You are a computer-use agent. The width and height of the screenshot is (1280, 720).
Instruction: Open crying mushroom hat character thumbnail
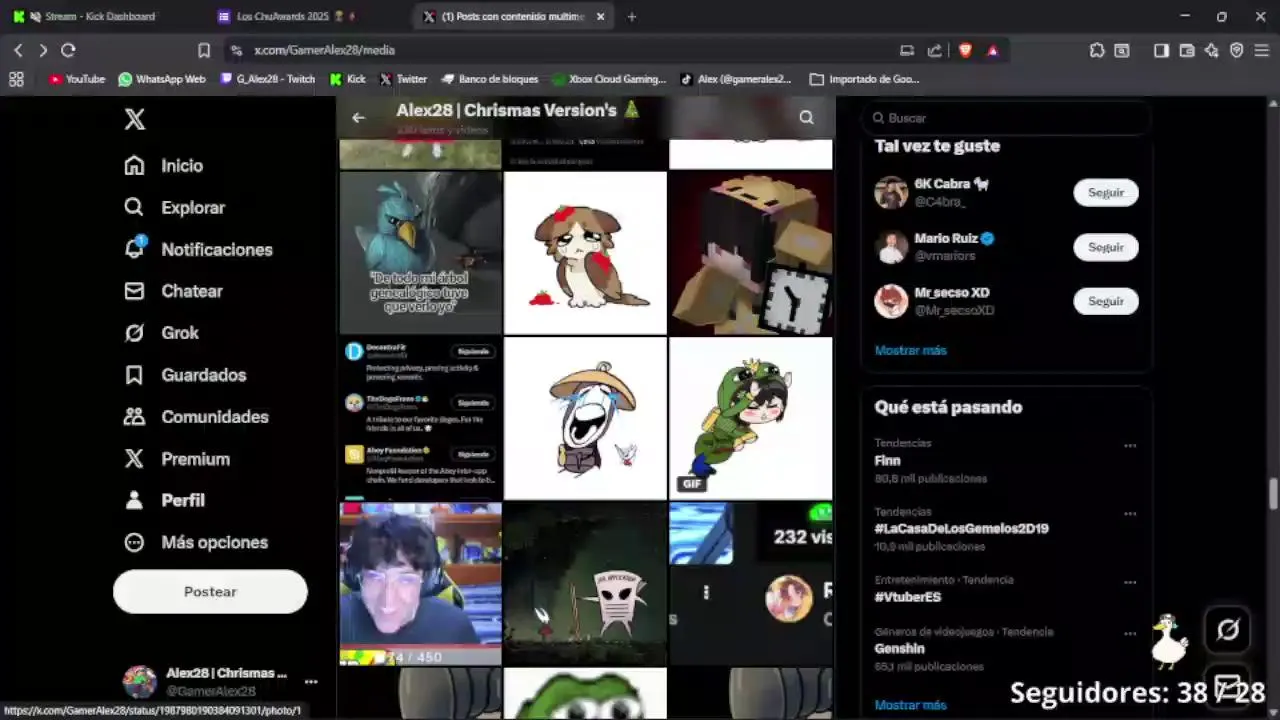click(x=585, y=418)
